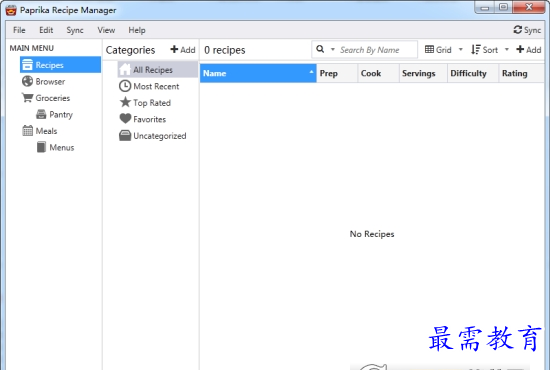Click the MAIN MENU heading
Image resolution: width=550 pixels, height=370 pixels.
[x=32, y=48]
